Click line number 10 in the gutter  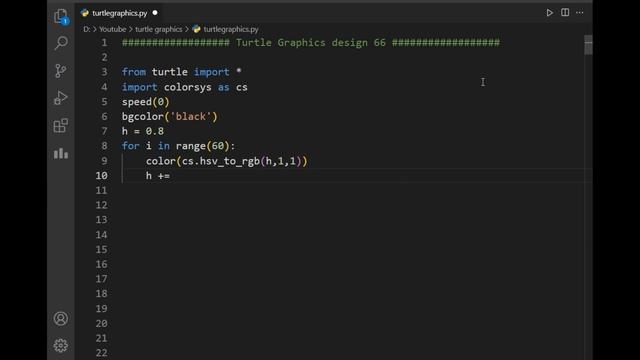point(102,176)
